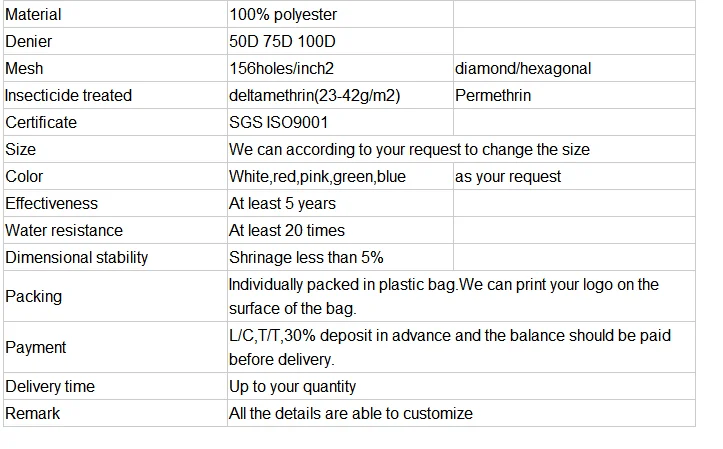This screenshot has width=723, height=449.
Task: Select the diamond/hexagonal cell
Action: (x=523, y=68)
